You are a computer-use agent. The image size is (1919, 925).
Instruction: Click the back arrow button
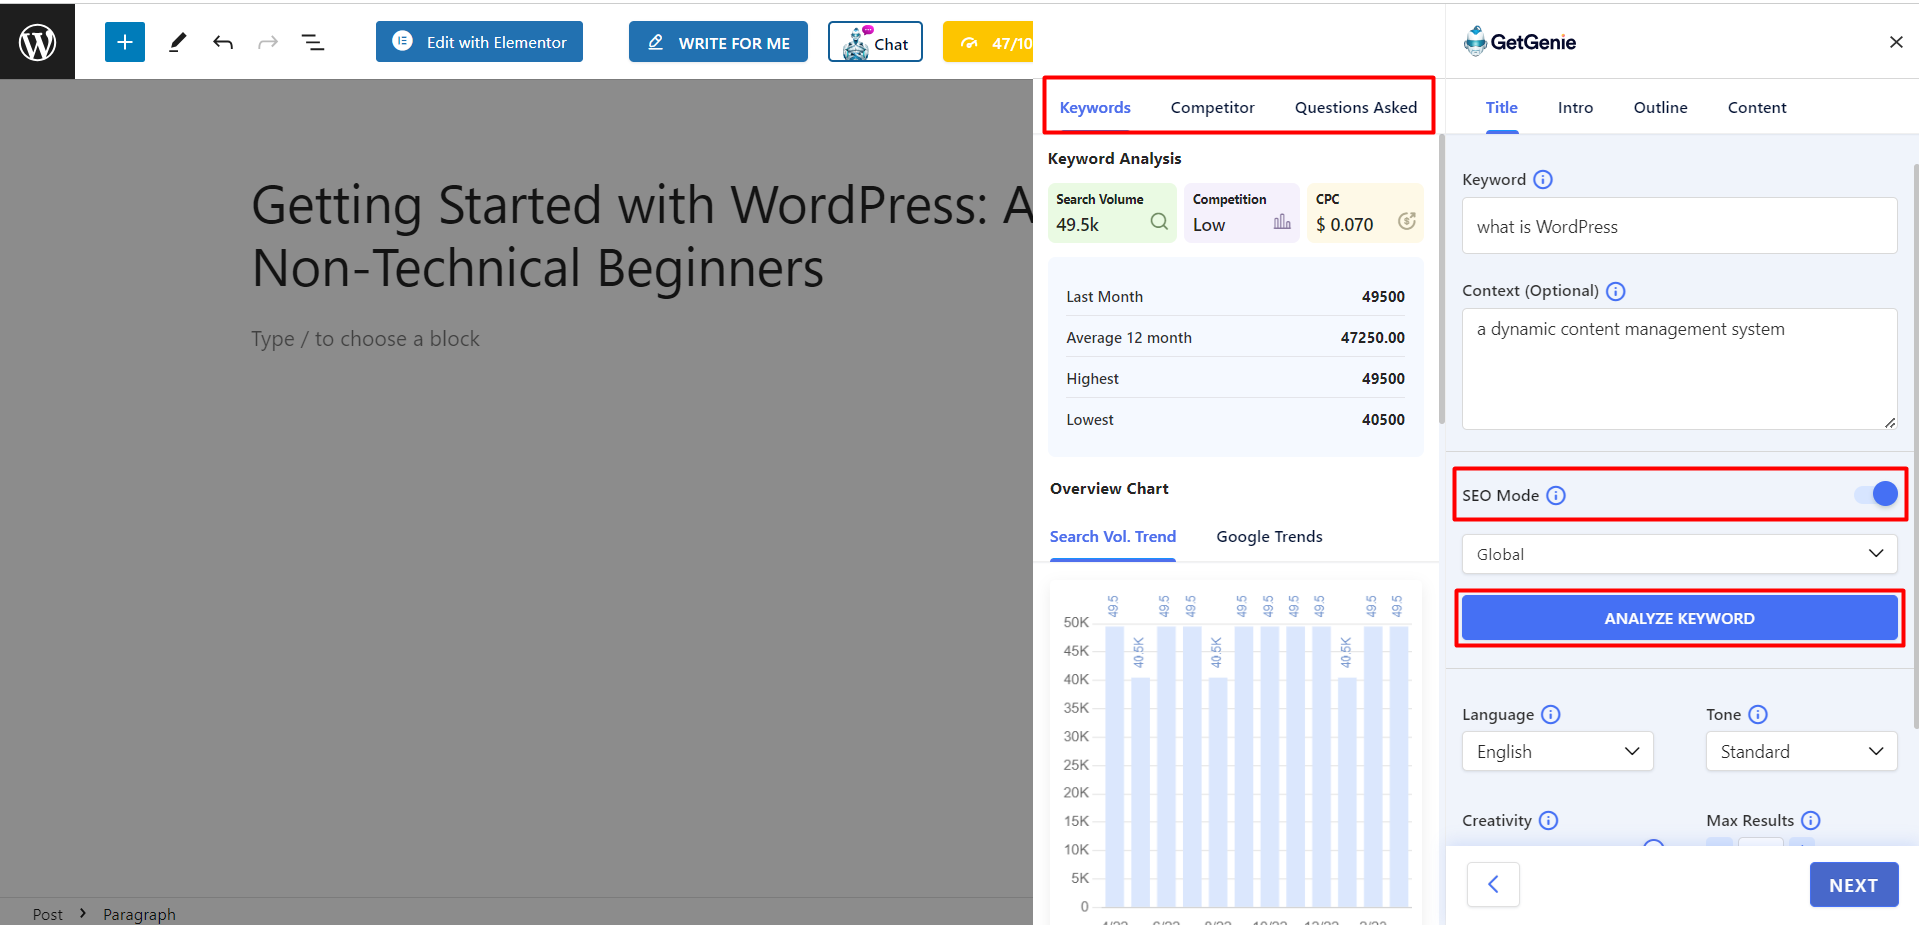pyautogui.click(x=1493, y=884)
